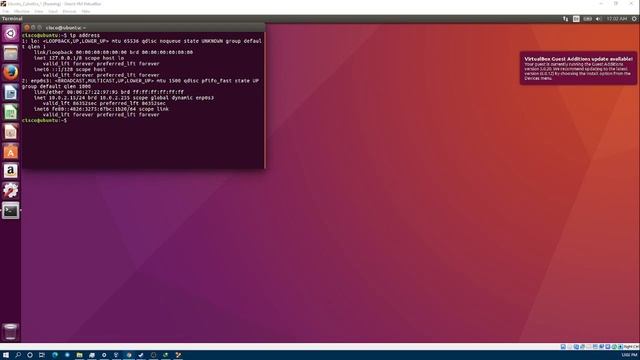Screen dimensions: 640x360
Task: Close the terminal window via orange button
Action: coord(27,28)
